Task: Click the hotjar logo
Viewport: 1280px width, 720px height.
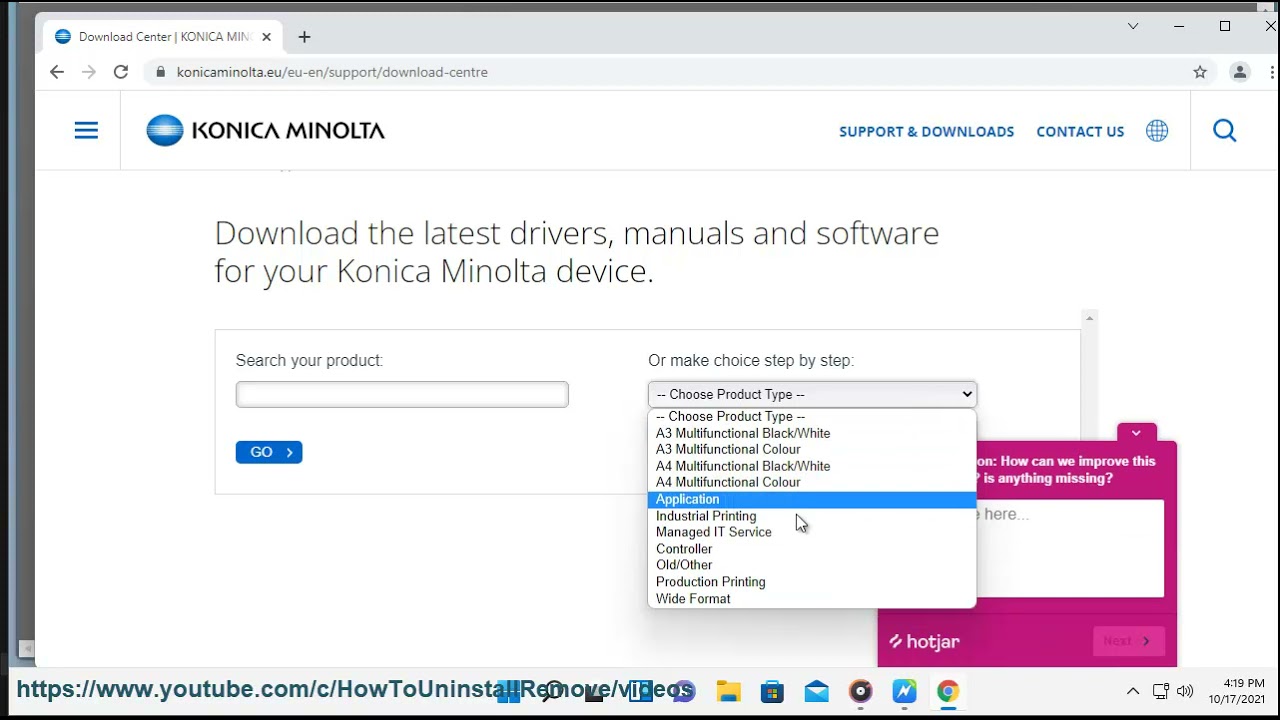Action: click(x=925, y=642)
